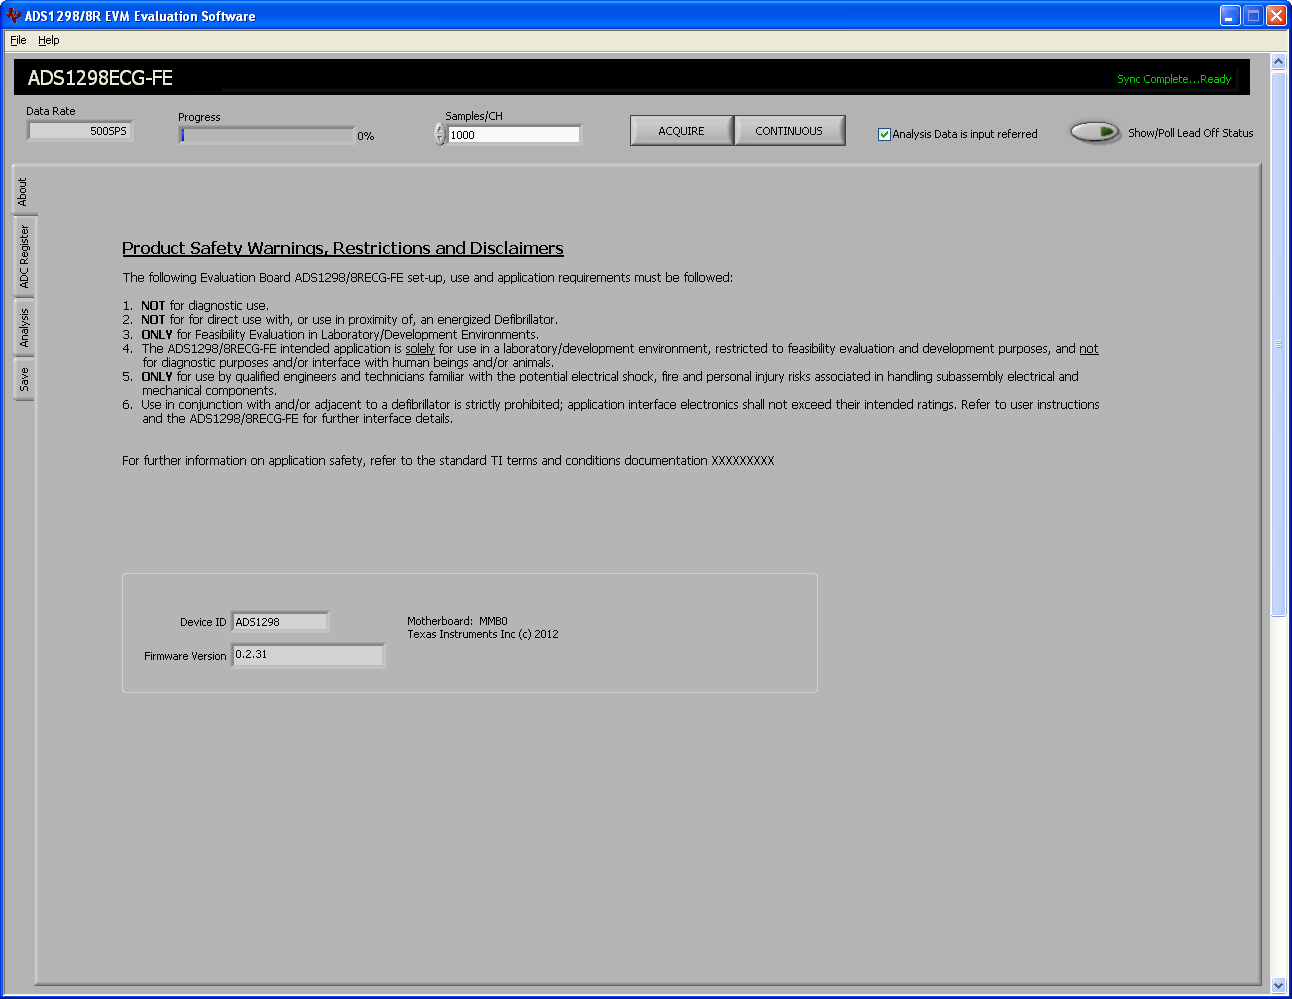Toggle the Show/Poll Lead Off Status switch
Viewport: 1292px width, 999px height.
point(1095,133)
